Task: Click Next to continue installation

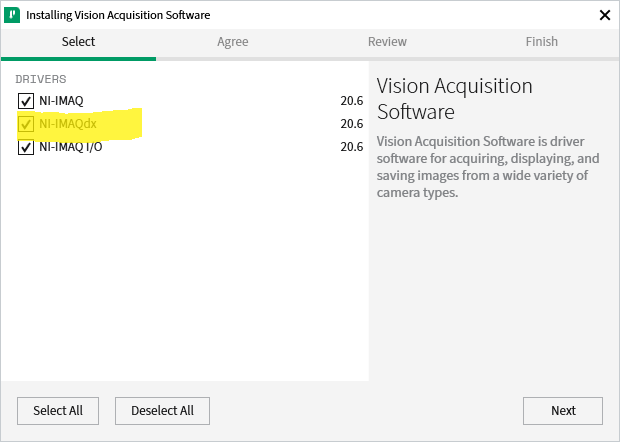Action: coord(563,410)
